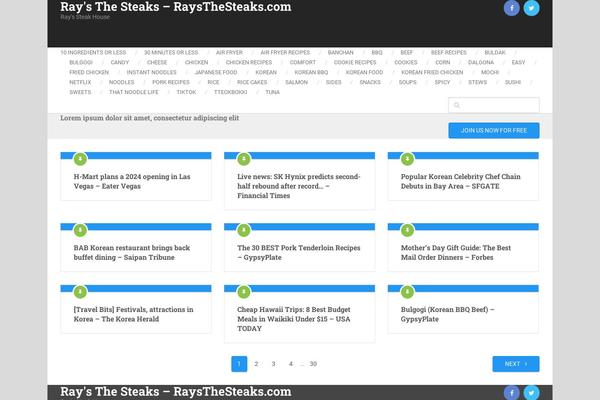Open the Bulgogi menu category
Viewport: 600px width, 400px height.
point(81,62)
